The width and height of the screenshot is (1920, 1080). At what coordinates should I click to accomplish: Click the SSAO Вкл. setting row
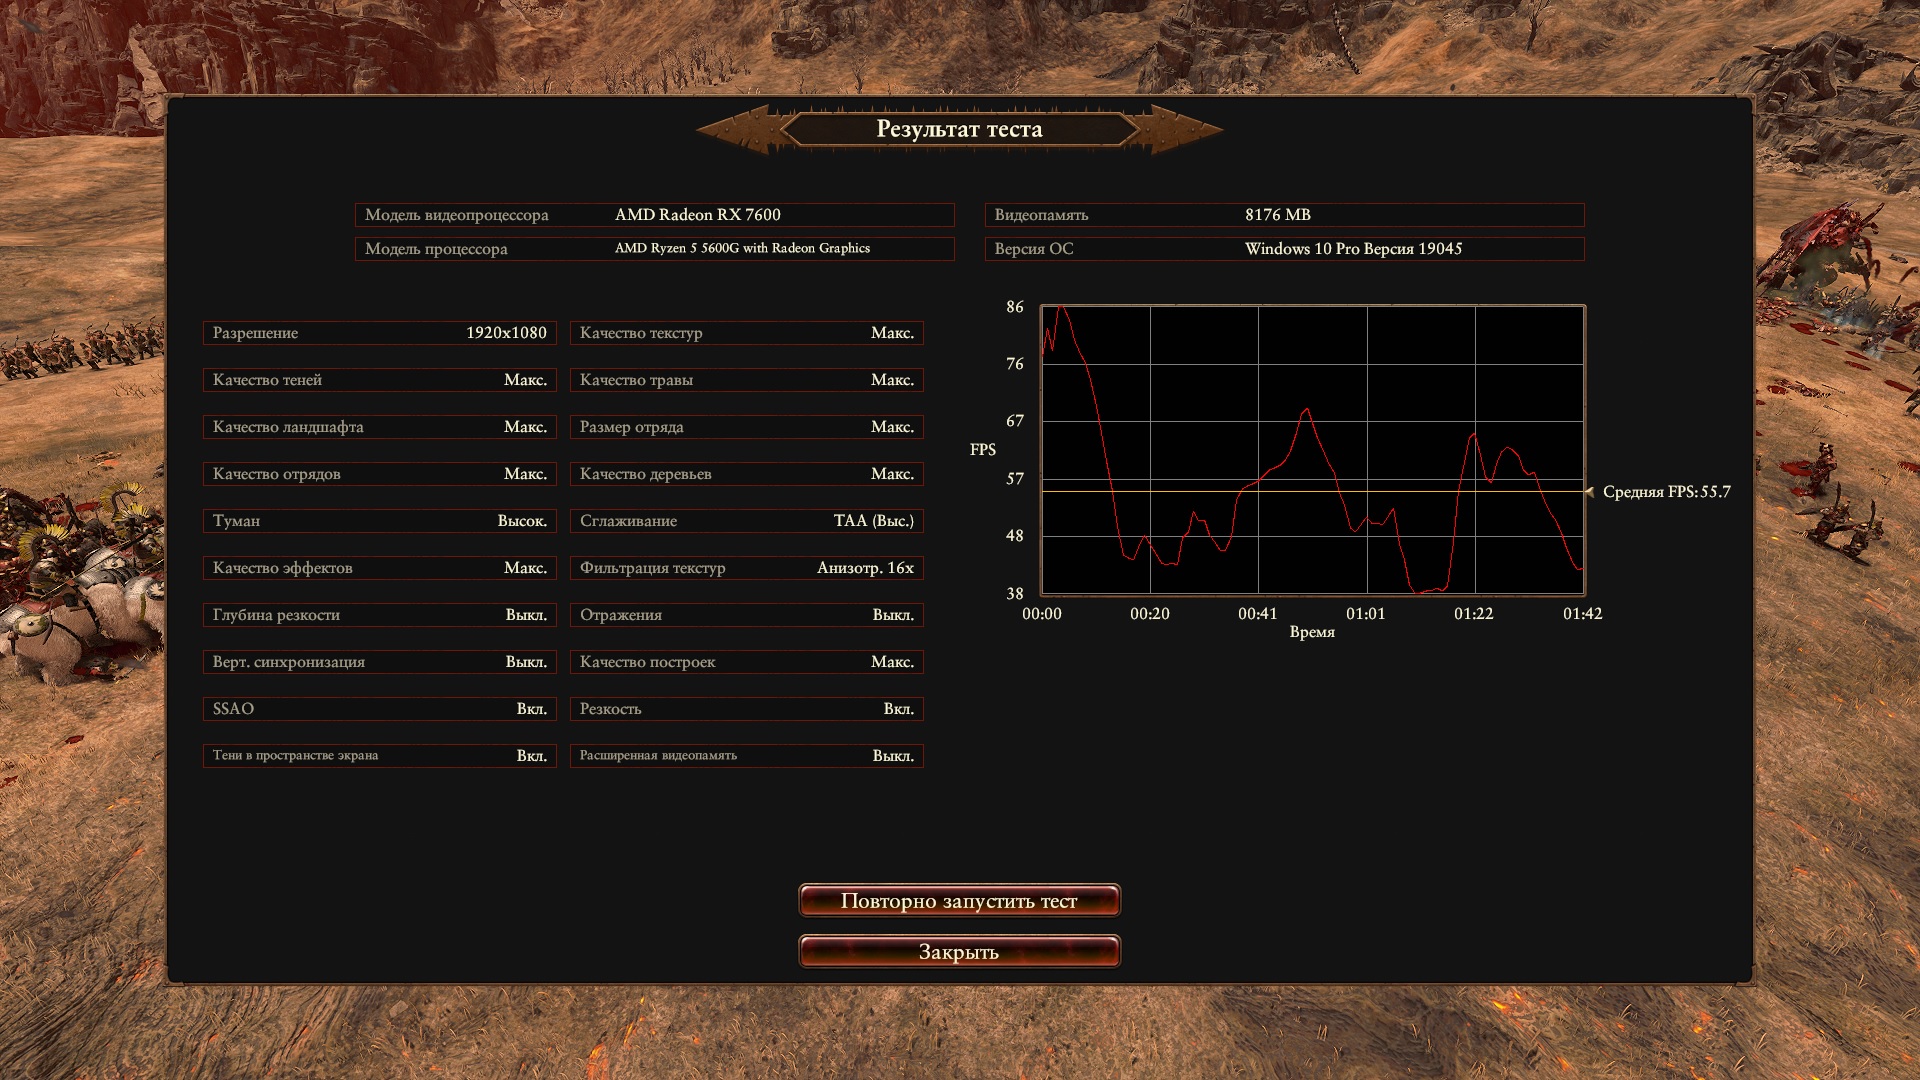coord(379,709)
